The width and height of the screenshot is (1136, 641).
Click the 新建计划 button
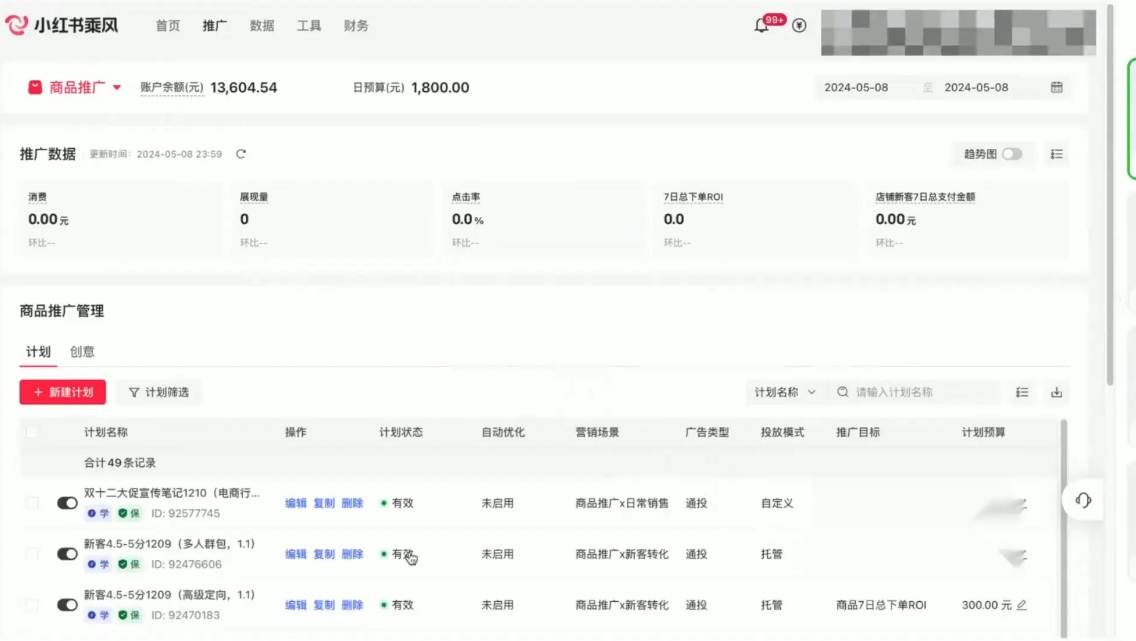click(x=62, y=392)
